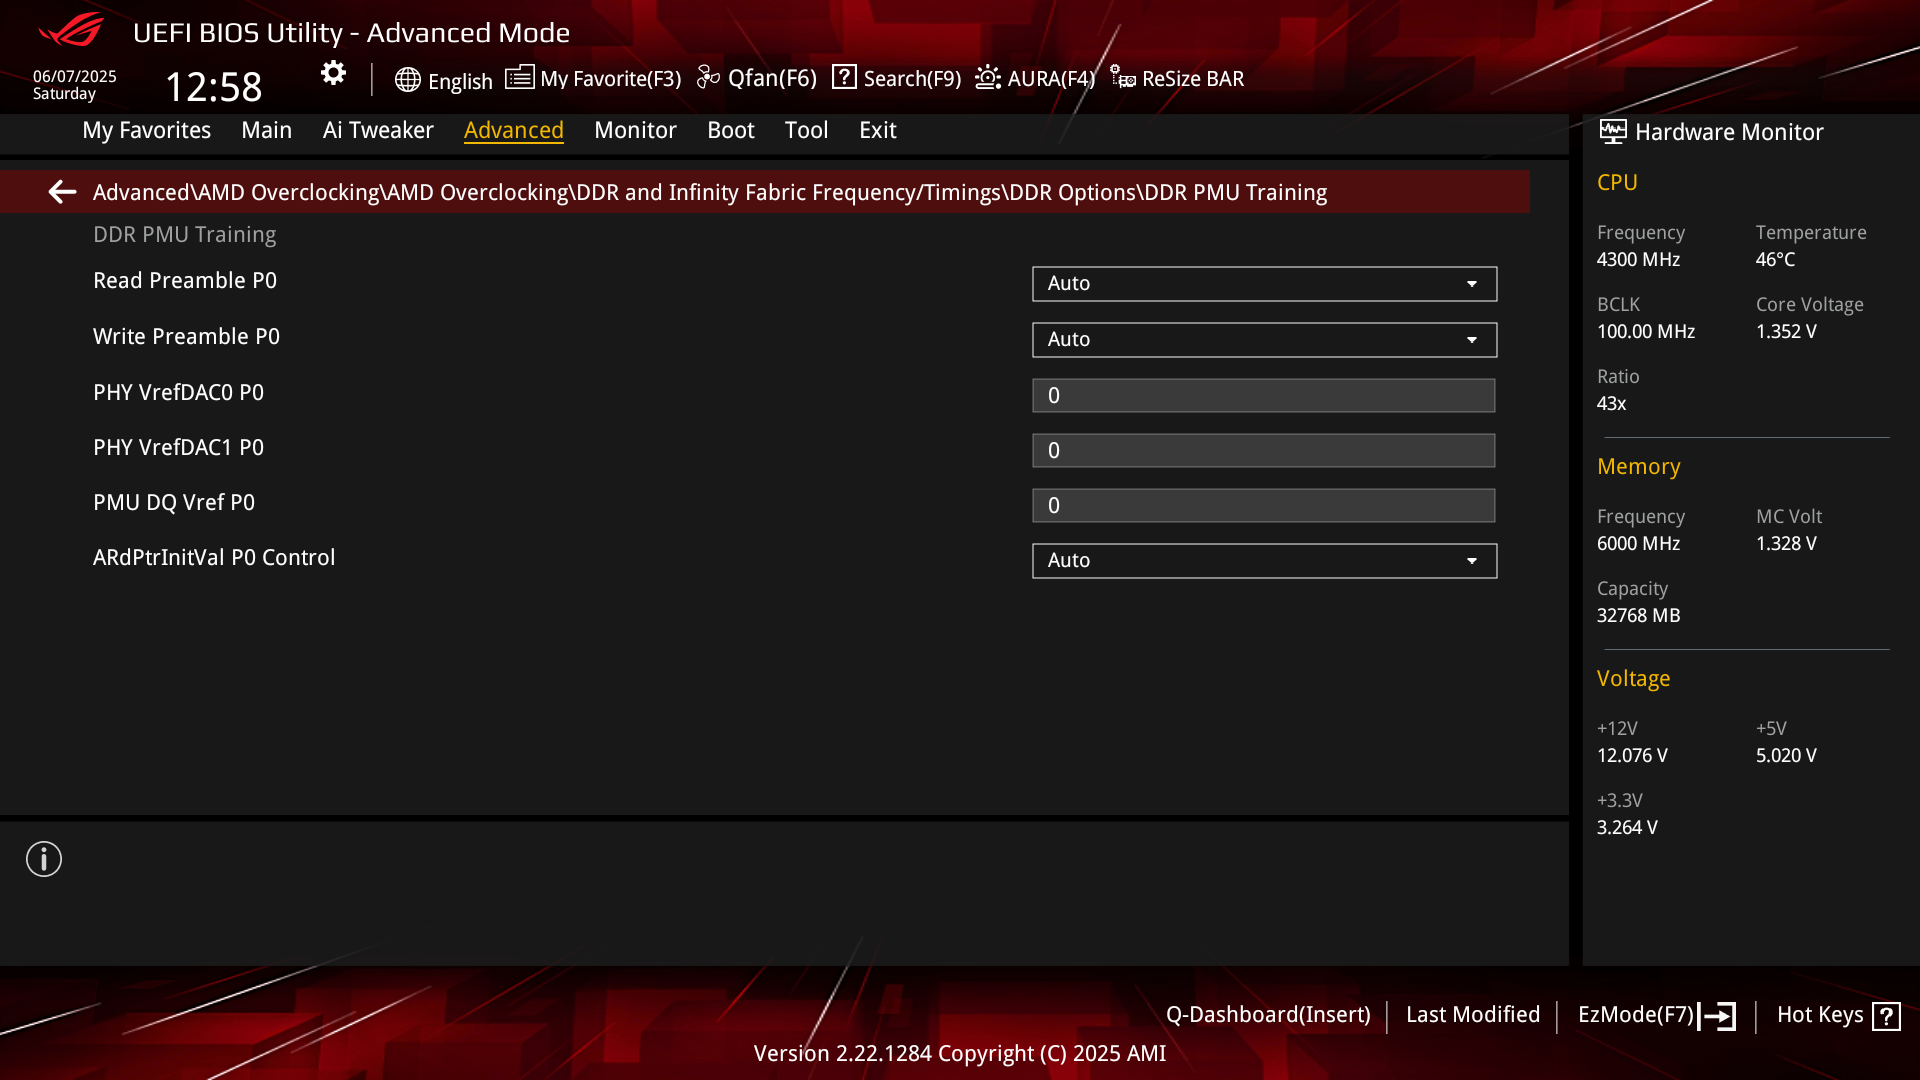Image resolution: width=1920 pixels, height=1080 pixels.
Task: Click the Hot Keys question mark icon
Action: click(1886, 1016)
